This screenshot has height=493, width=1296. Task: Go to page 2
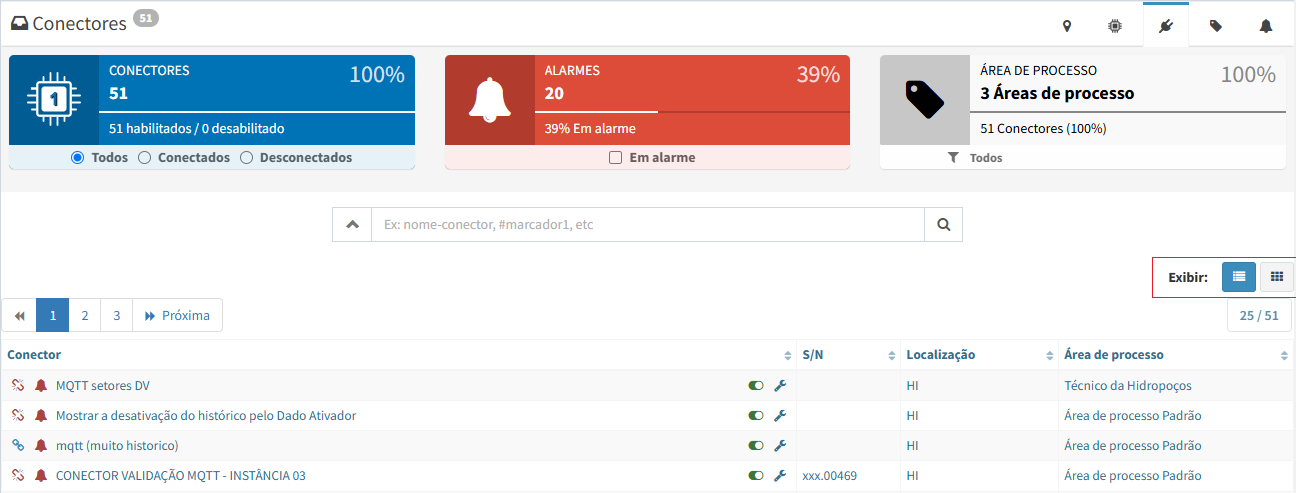click(85, 315)
